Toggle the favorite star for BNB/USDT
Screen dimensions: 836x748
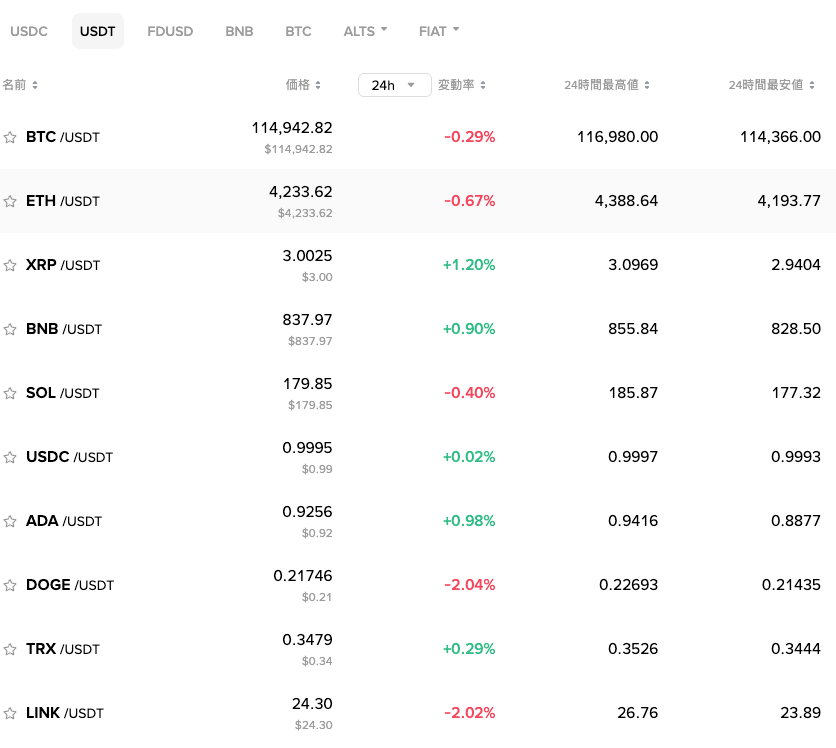pyautogui.click(x=10, y=329)
